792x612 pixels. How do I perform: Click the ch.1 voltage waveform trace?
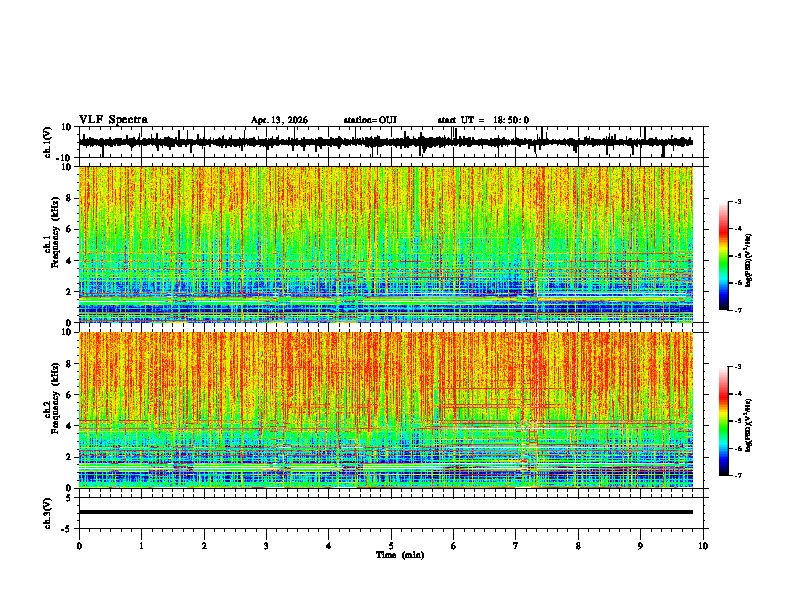[x=385, y=142]
